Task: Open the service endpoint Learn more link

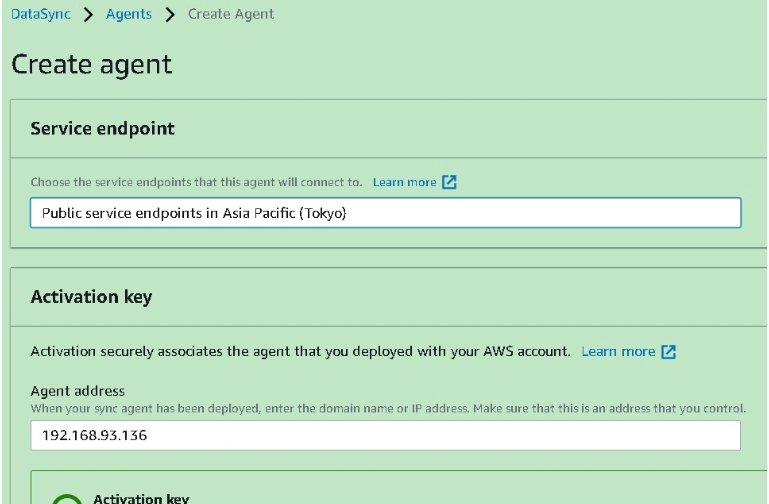Action: [x=404, y=182]
